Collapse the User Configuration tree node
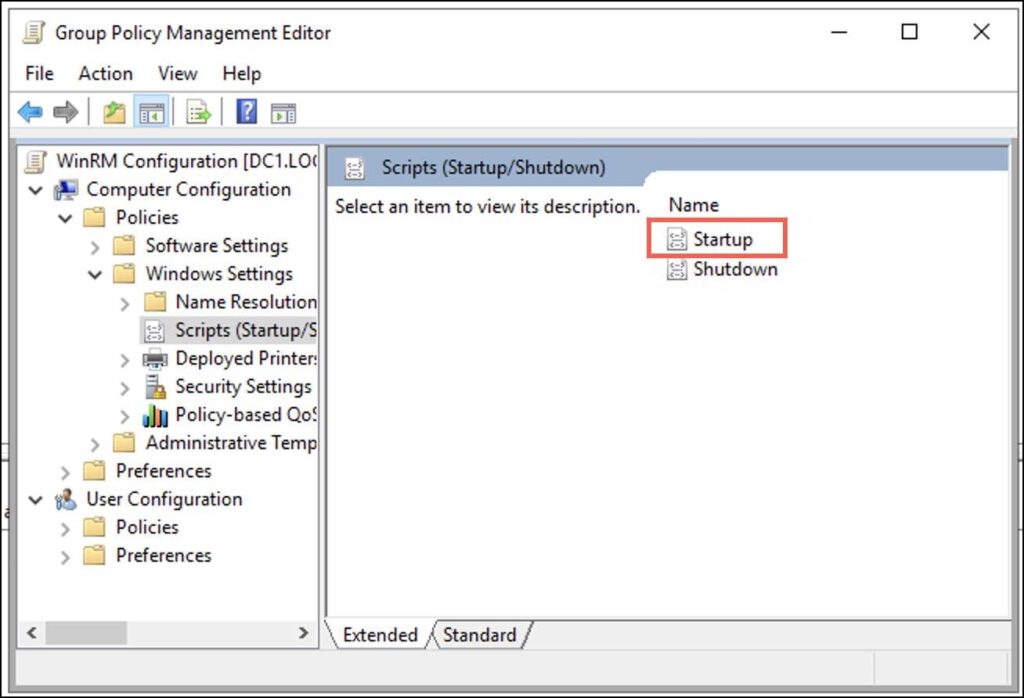This screenshot has width=1024, height=698. click(x=36, y=499)
